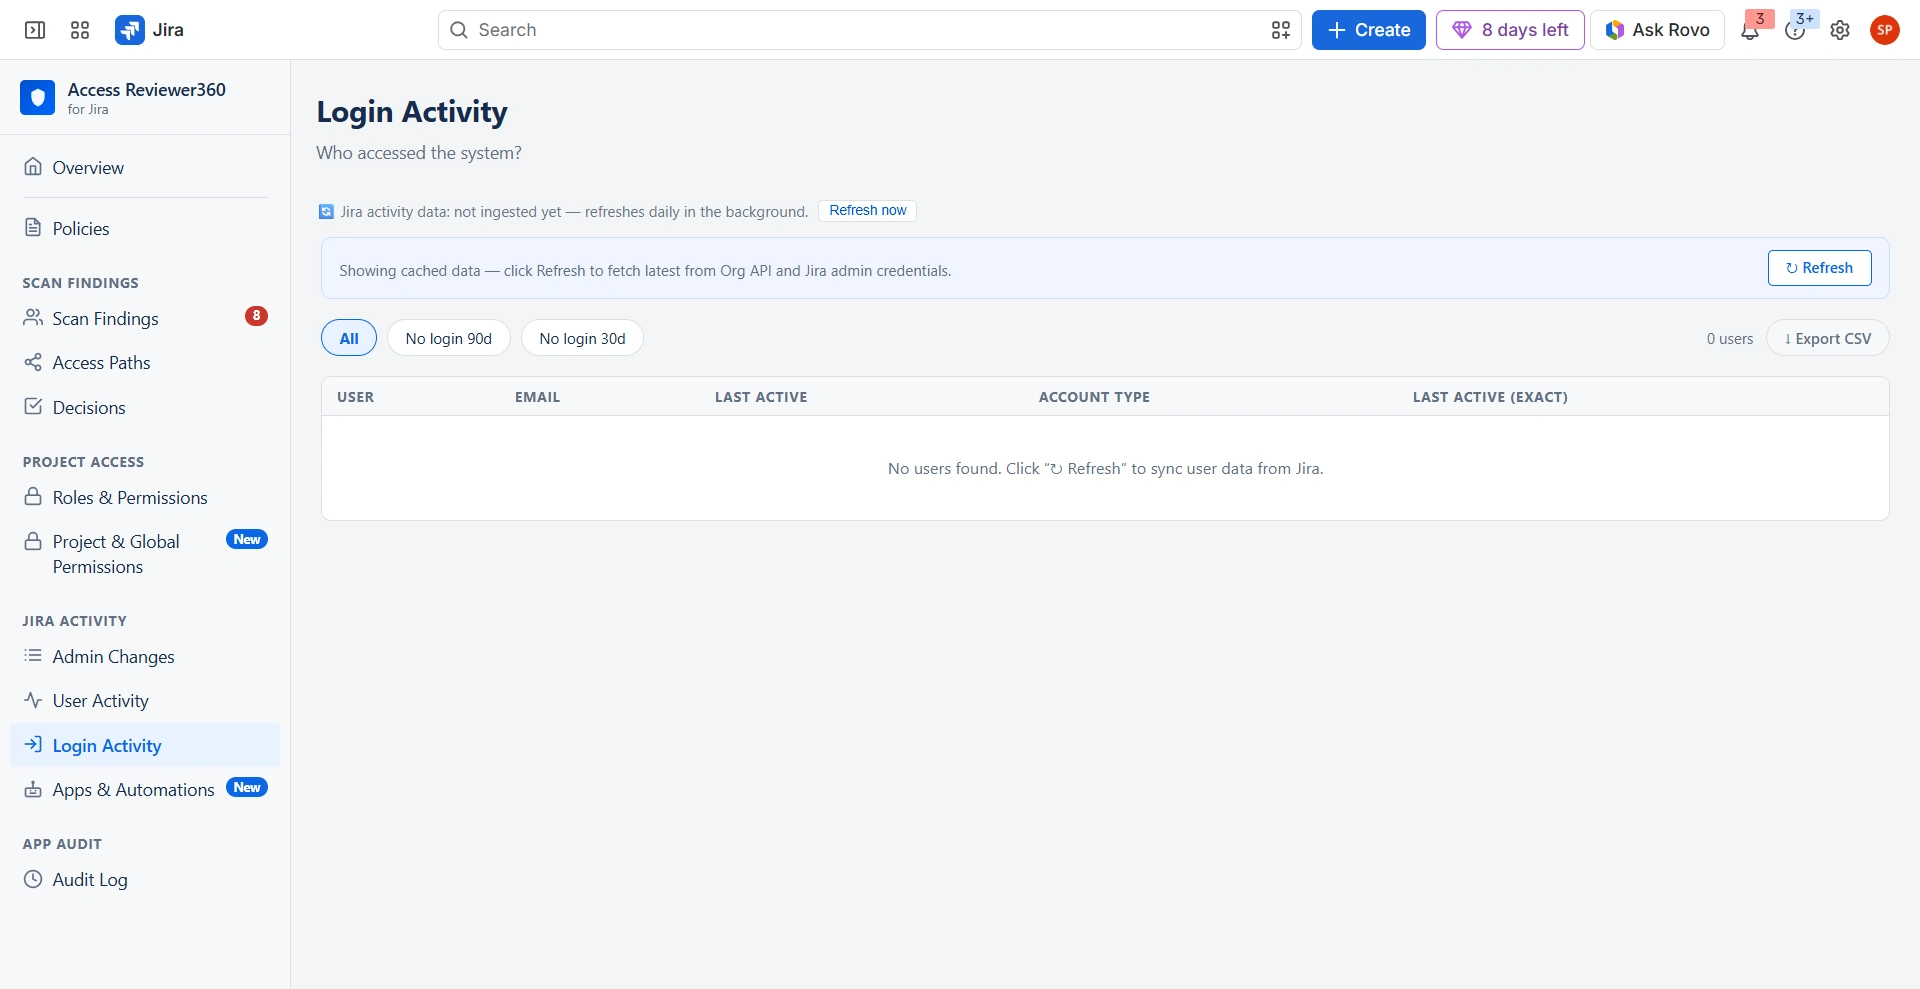The image size is (1920, 989).
Task: Click the User Activity pulse icon
Action: coord(33,700)
